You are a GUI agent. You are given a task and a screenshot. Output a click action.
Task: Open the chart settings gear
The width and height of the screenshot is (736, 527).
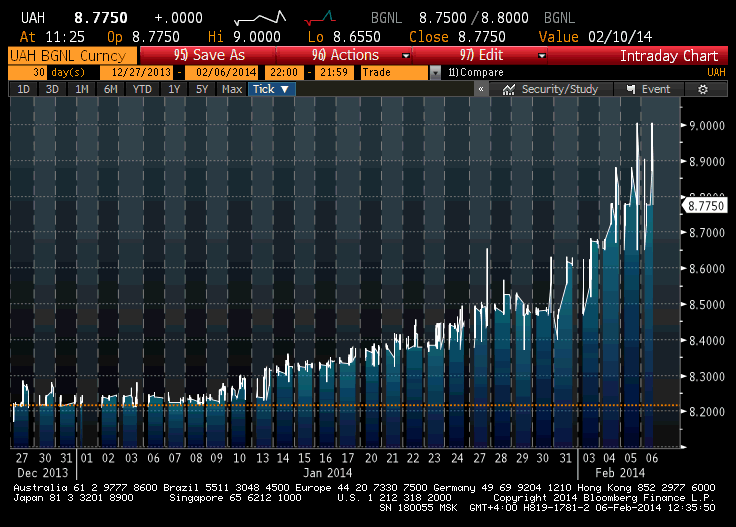703,89
